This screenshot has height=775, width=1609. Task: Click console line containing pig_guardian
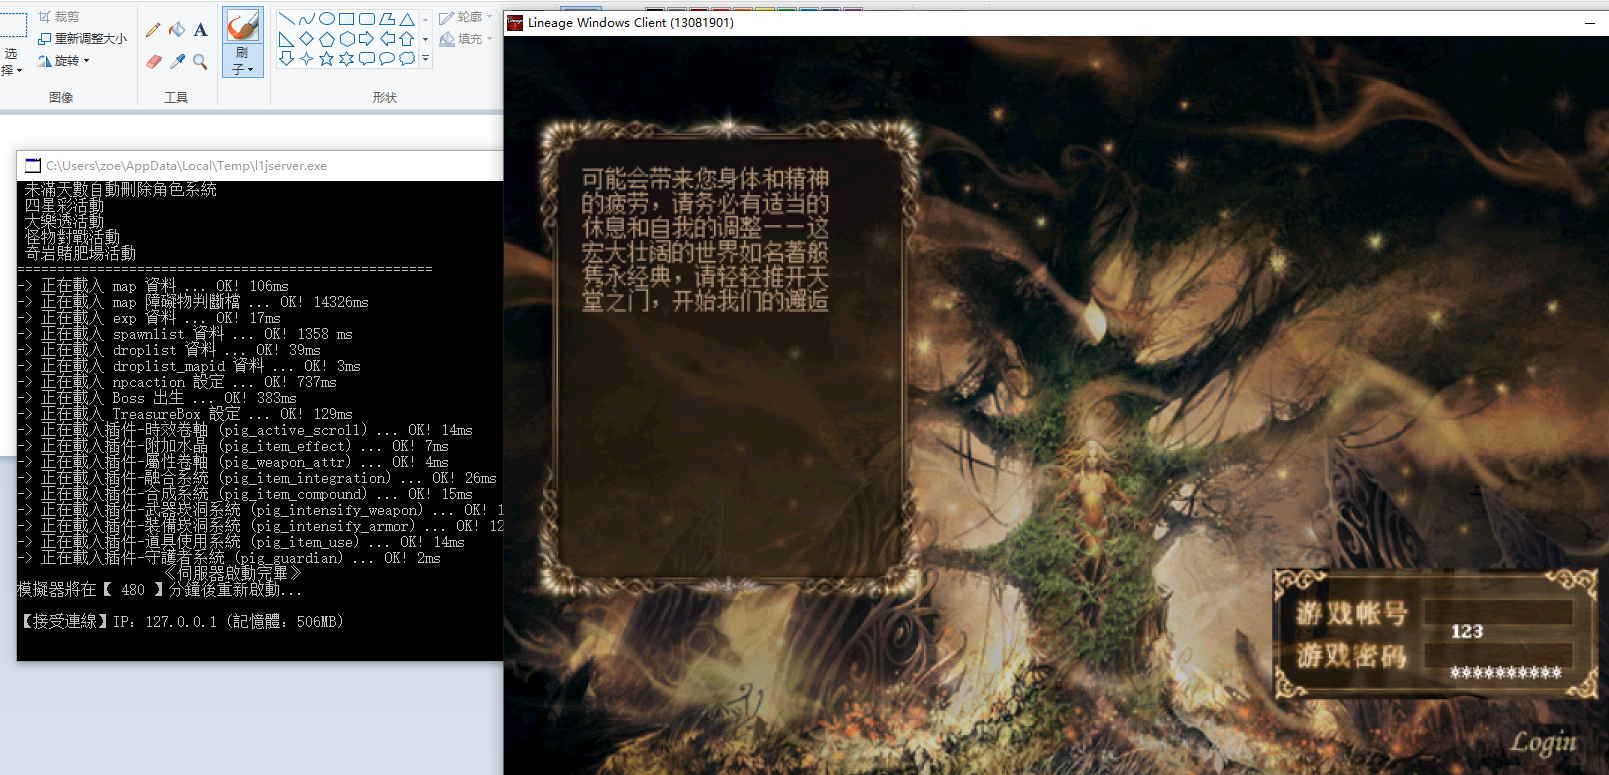pyautogui.click(x=229, y=558)
